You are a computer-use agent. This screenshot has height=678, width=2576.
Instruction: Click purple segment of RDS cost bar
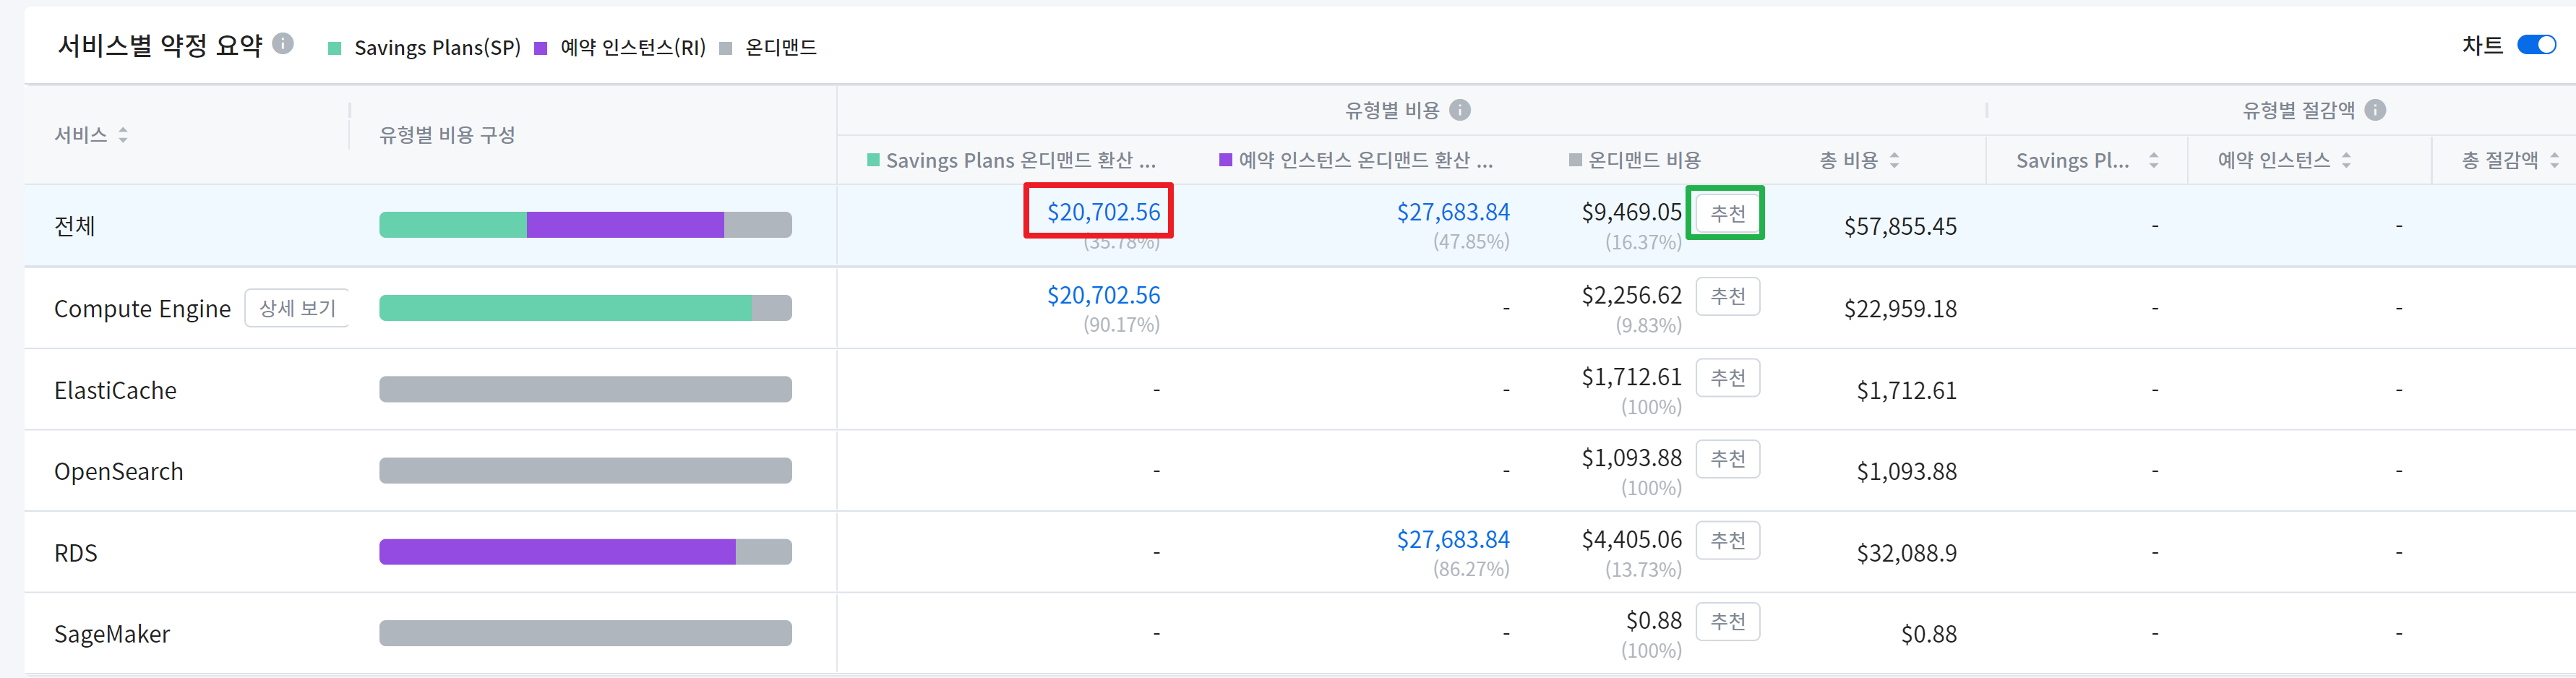[556, 552]
